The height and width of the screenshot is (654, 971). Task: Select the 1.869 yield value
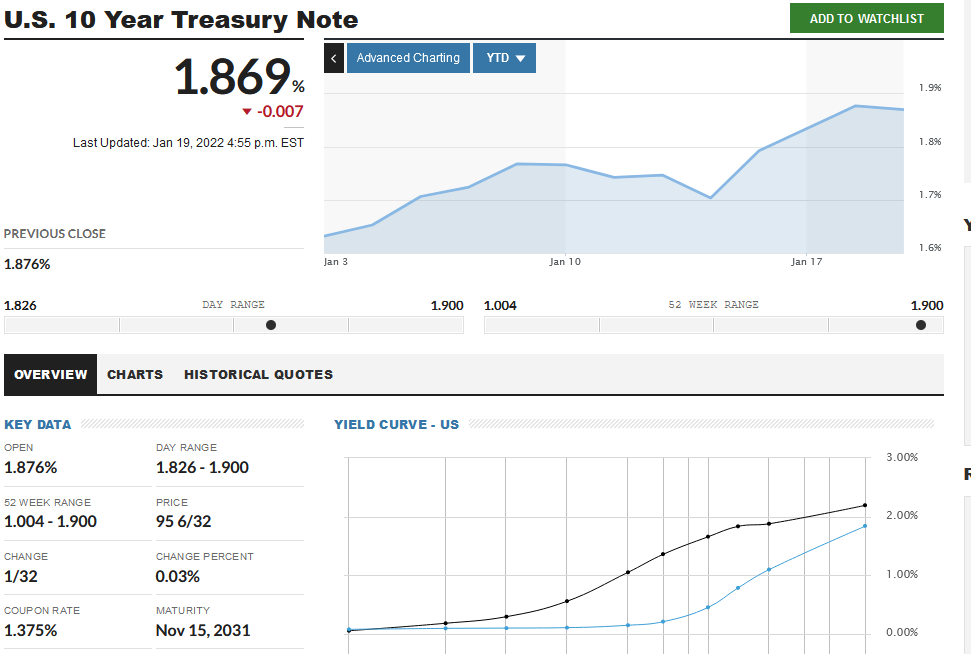tap(233, 77)
